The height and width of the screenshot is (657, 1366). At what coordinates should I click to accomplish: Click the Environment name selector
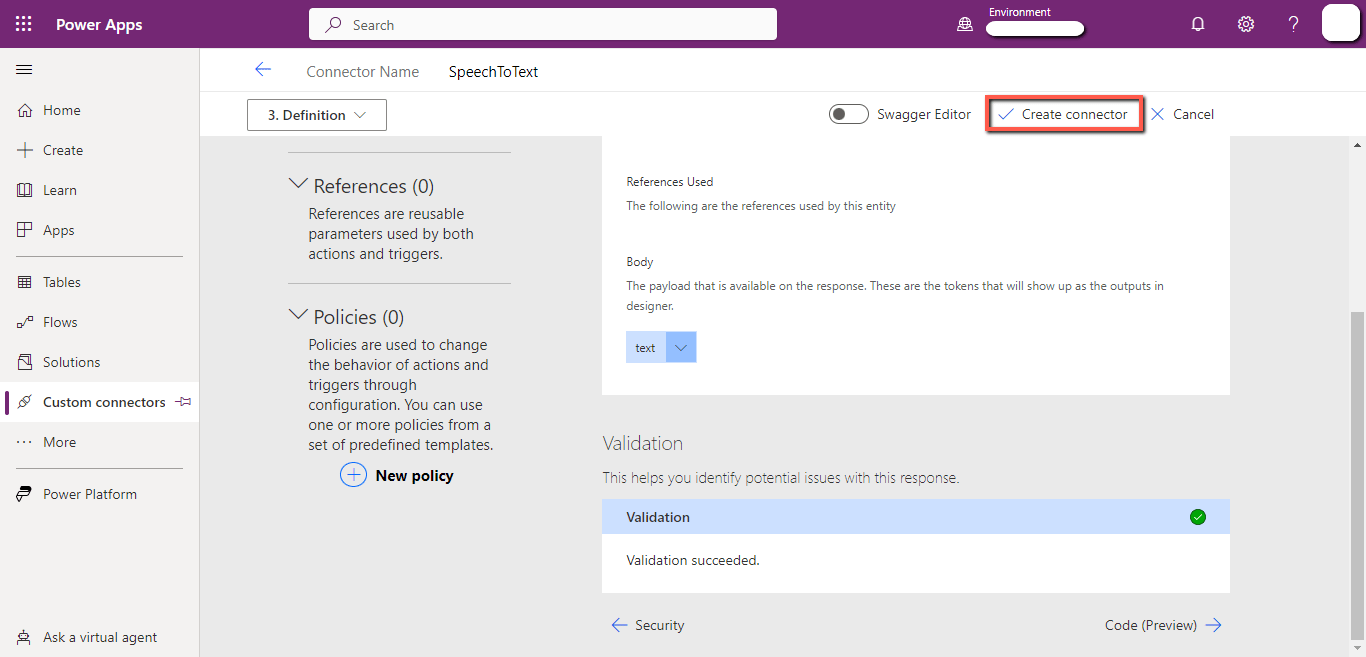tap(1035, 29)
